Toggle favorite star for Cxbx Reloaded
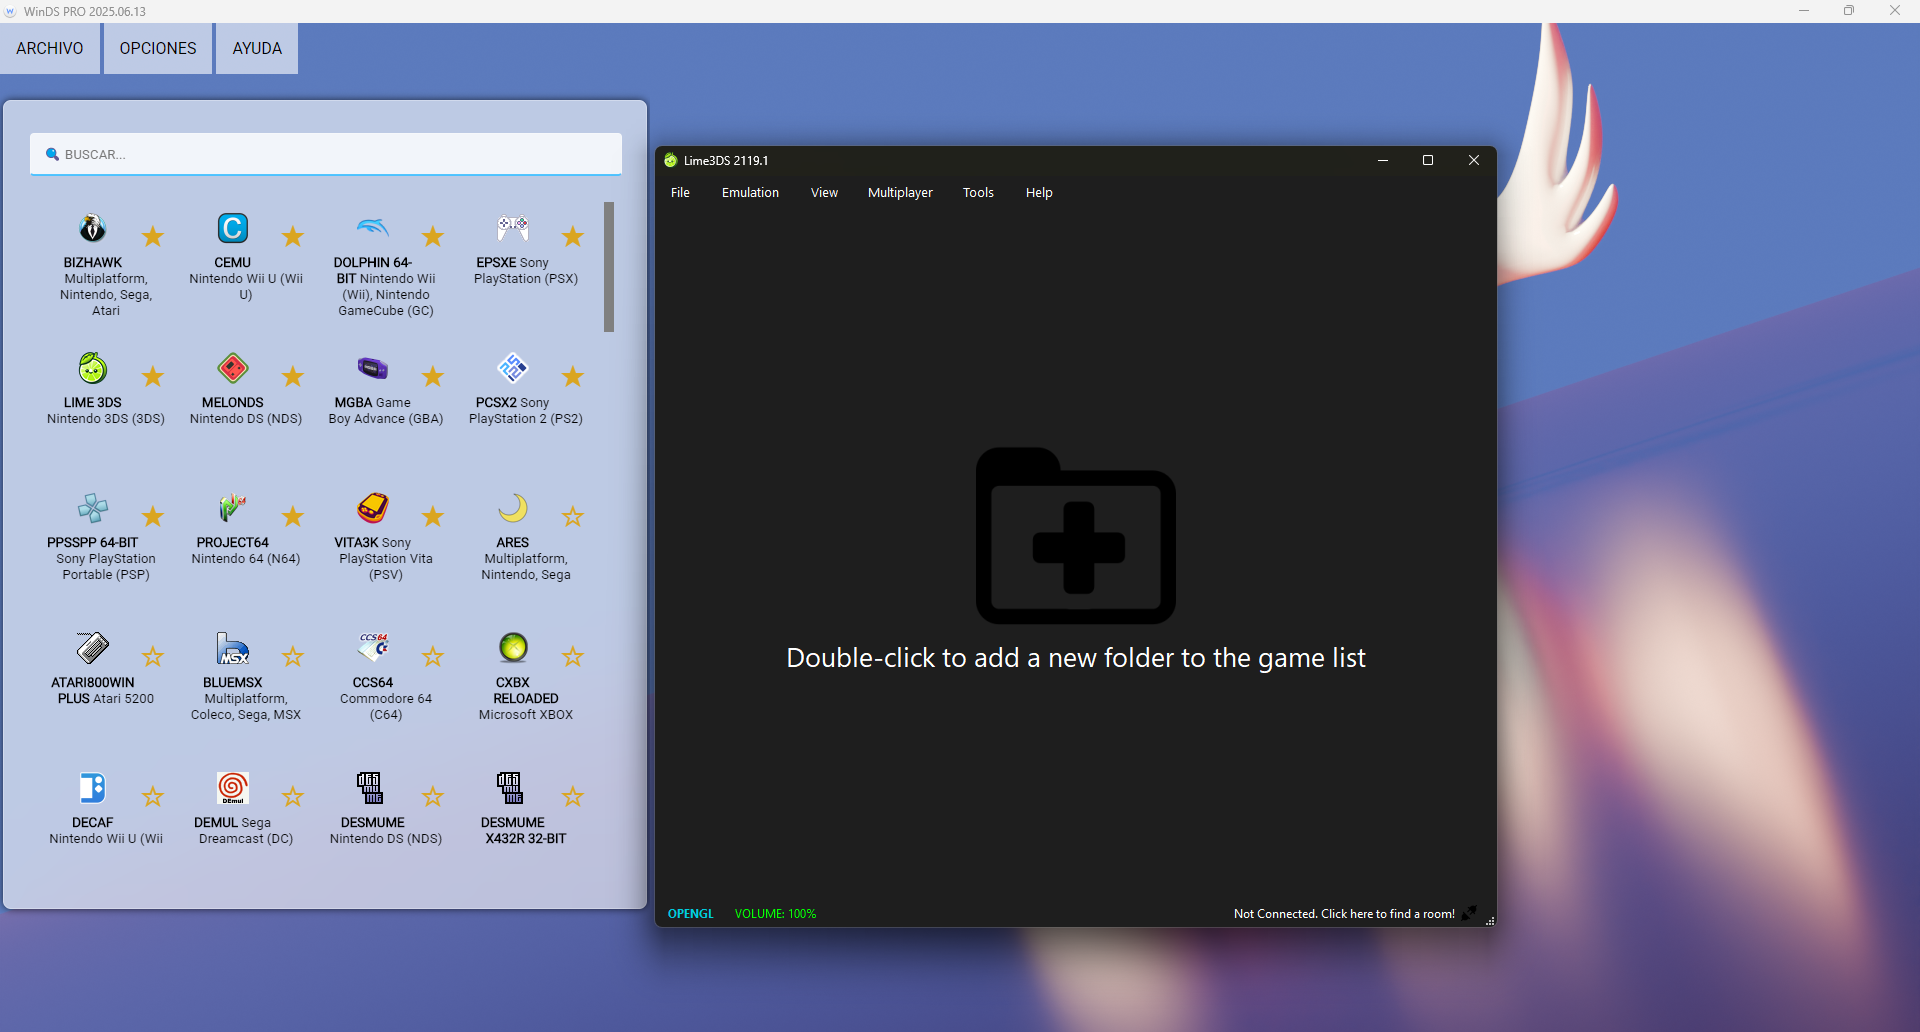The height and width of the screenshot is (1032, 1920). coord(573,656)
